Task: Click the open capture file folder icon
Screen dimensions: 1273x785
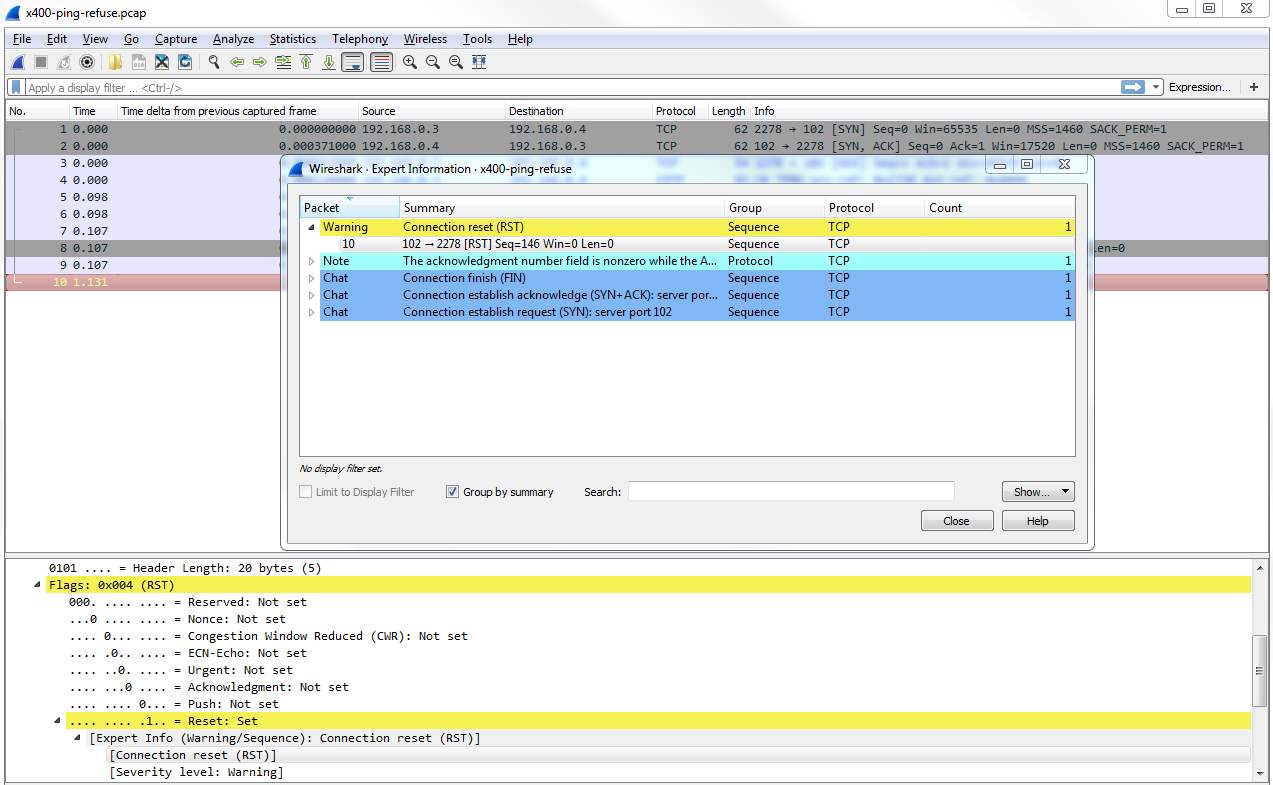Action: click(x=116, y=62)
